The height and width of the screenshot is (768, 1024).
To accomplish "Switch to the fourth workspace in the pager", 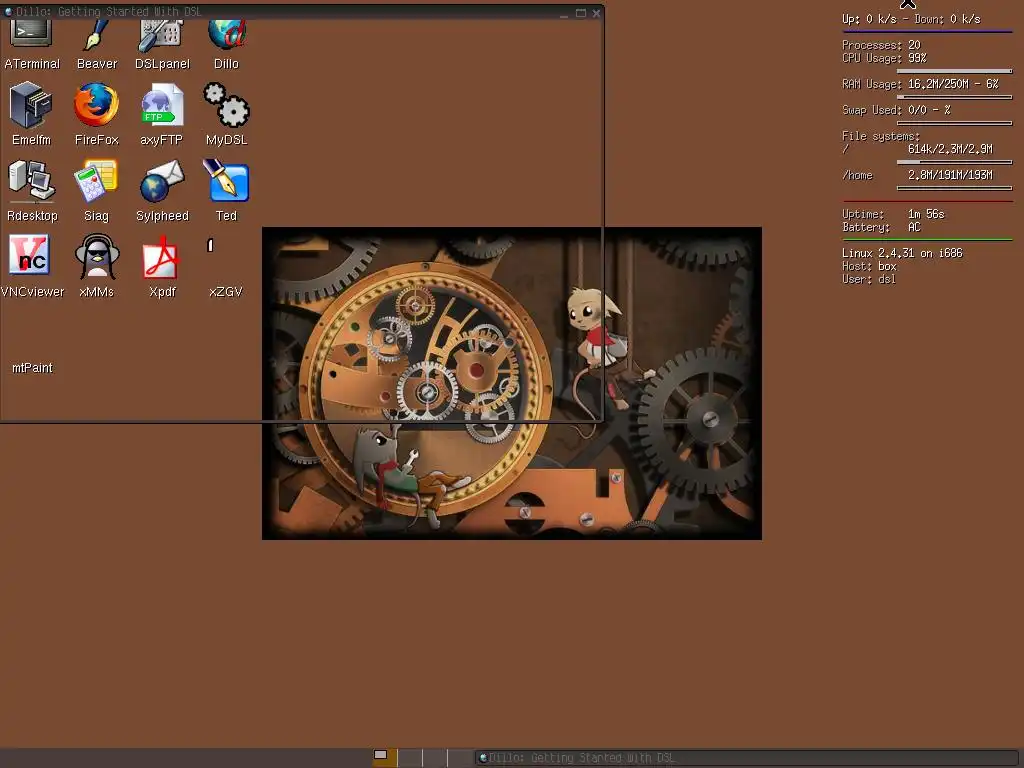I will pyautogui.click(x=460, y=758).
